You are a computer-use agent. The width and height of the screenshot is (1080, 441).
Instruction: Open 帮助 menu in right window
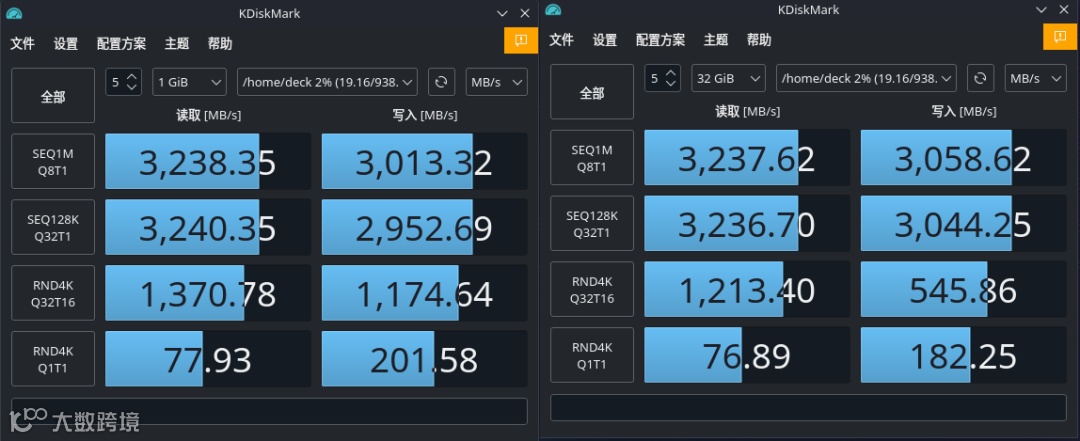click(x=760, y=40)
